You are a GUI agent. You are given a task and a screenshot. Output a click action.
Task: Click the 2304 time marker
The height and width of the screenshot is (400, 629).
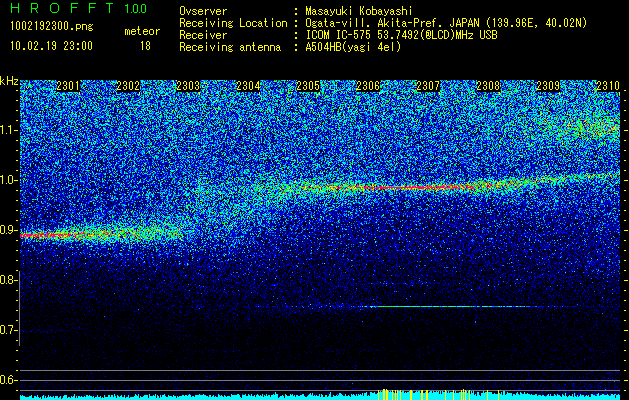pyautogui.click(x=248, y=86)
